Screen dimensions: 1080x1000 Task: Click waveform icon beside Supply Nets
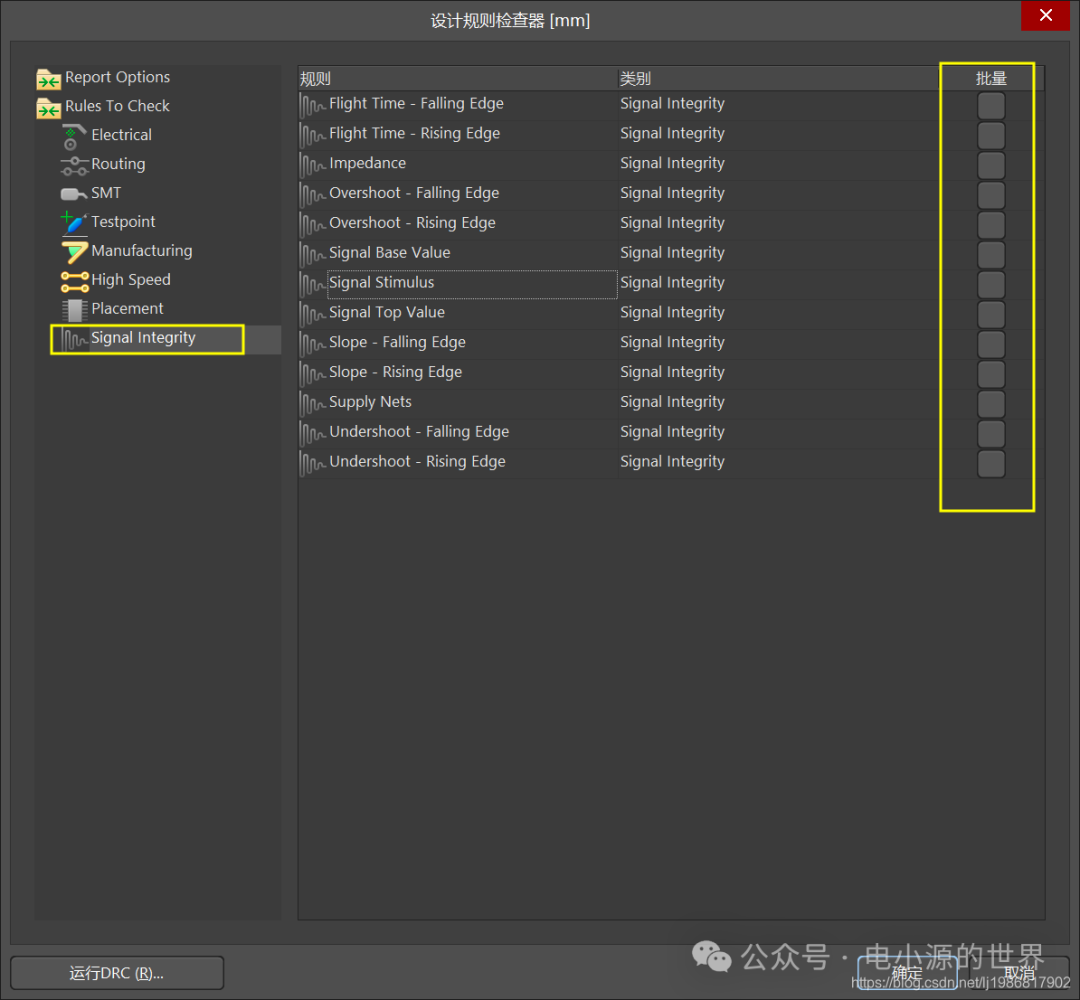(313, 404)
